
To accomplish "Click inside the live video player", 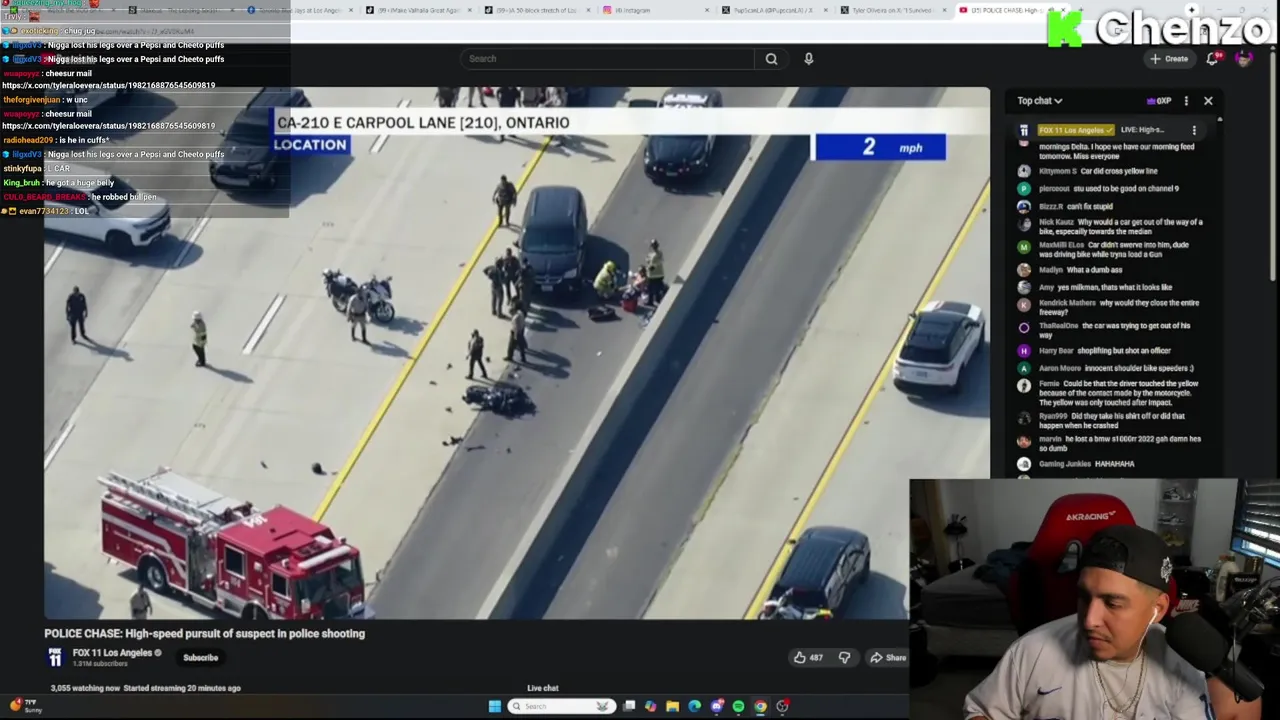I will 517,353.
